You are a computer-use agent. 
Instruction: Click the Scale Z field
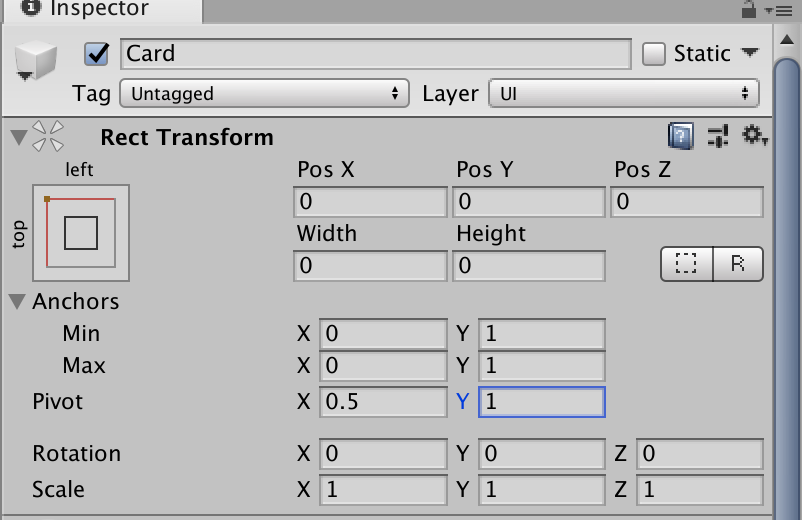pyautogui.click(x=700, y=490)
